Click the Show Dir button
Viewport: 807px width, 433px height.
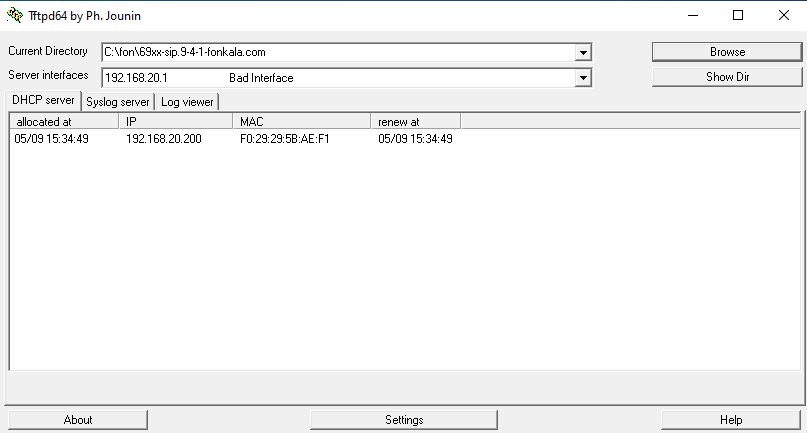pyautogui.click(x=726, y=77)
